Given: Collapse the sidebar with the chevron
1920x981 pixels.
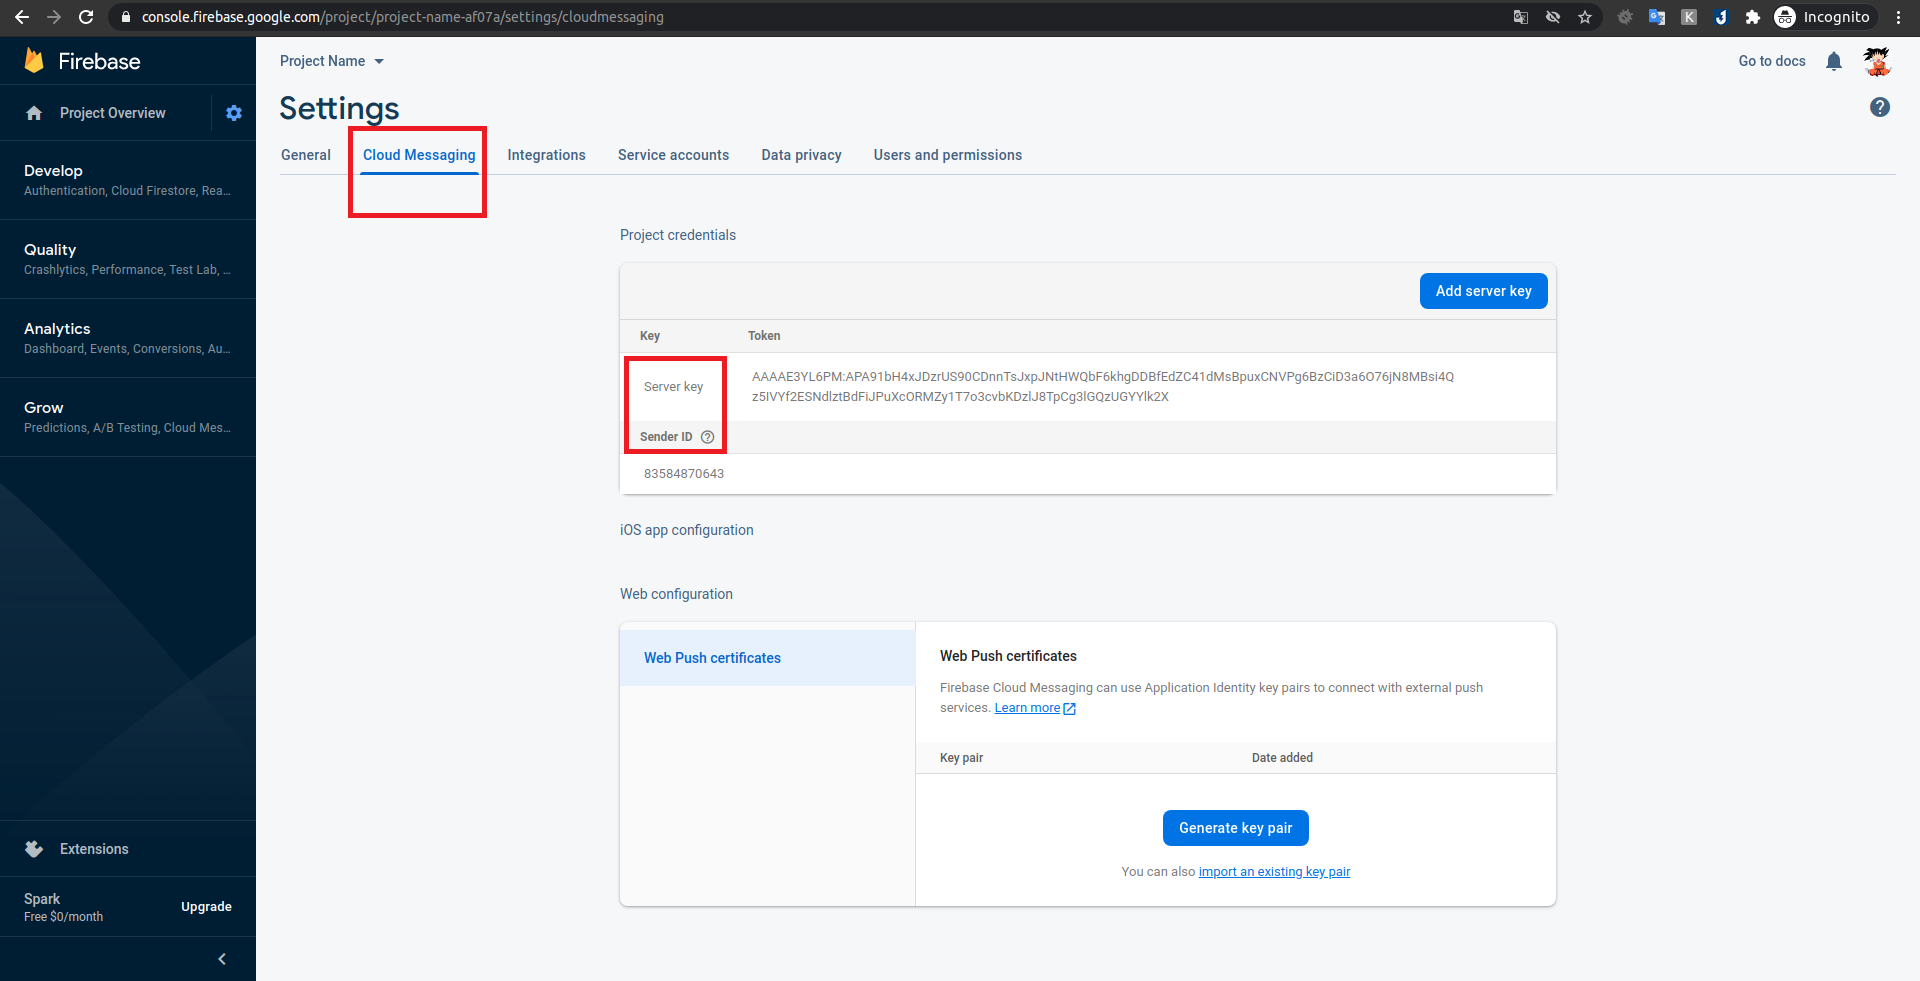Looking at the screenshot, I should (222, 959).
